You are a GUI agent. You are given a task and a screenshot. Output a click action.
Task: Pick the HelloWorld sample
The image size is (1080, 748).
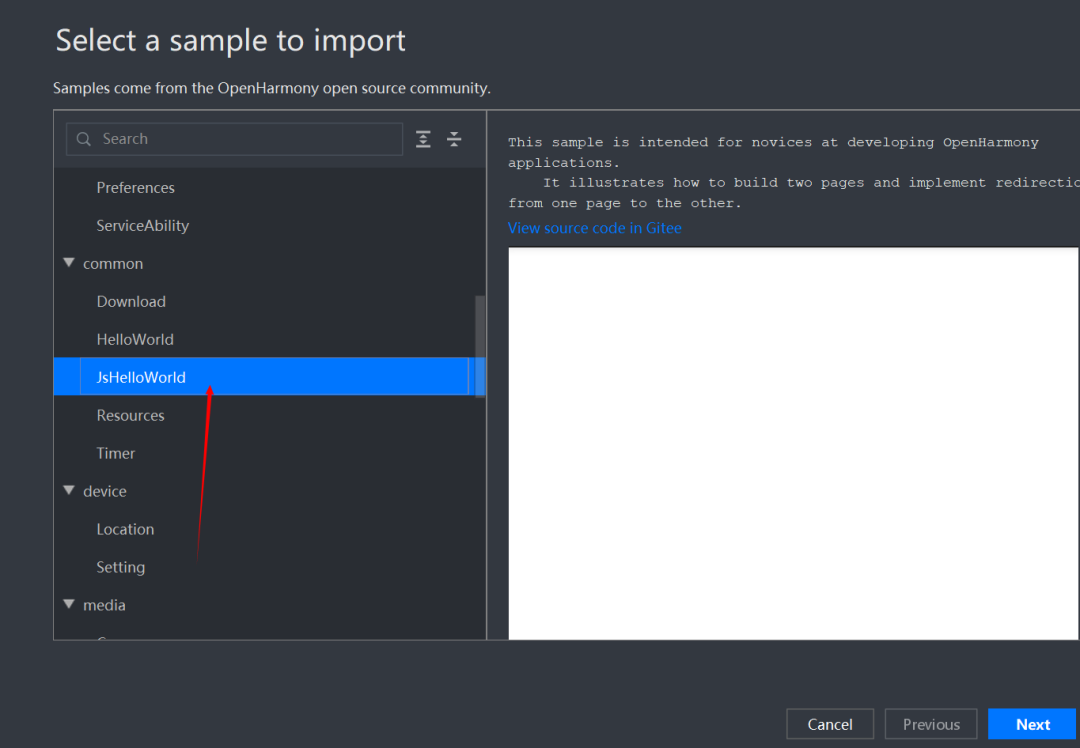tap(135, 340)
